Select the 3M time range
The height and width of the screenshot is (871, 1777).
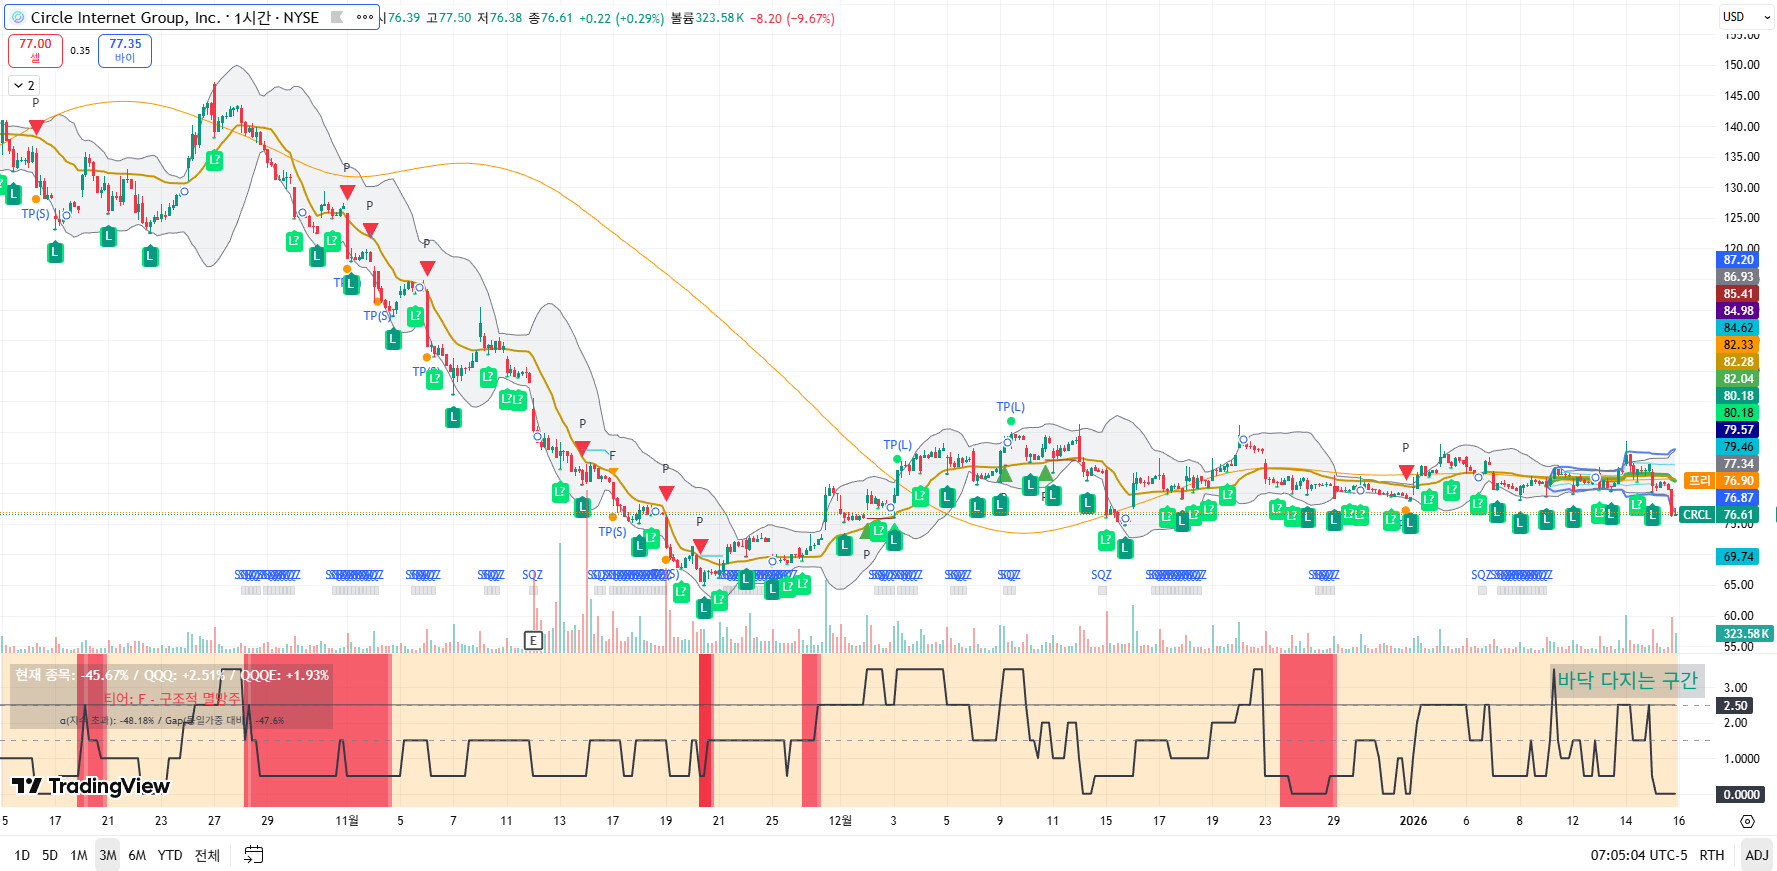pos(107,855)
